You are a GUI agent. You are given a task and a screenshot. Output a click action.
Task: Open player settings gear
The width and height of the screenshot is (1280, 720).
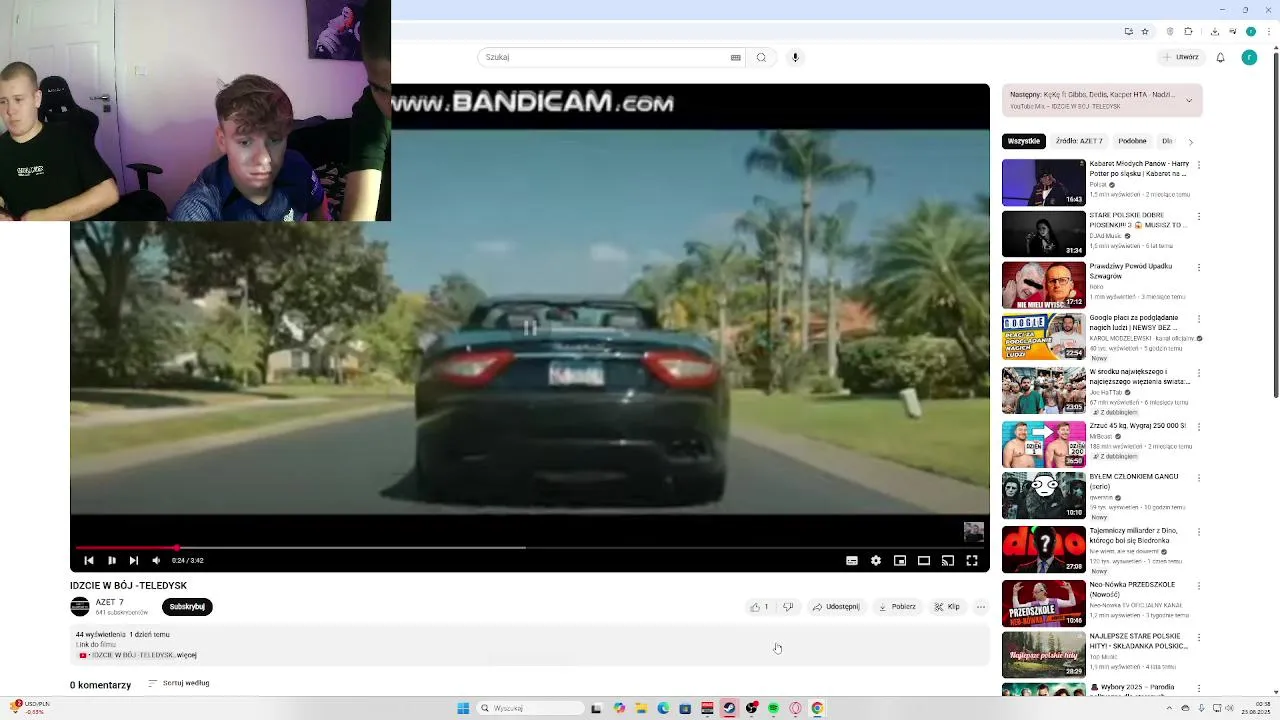pyautogui.click(x=876, y=561)
